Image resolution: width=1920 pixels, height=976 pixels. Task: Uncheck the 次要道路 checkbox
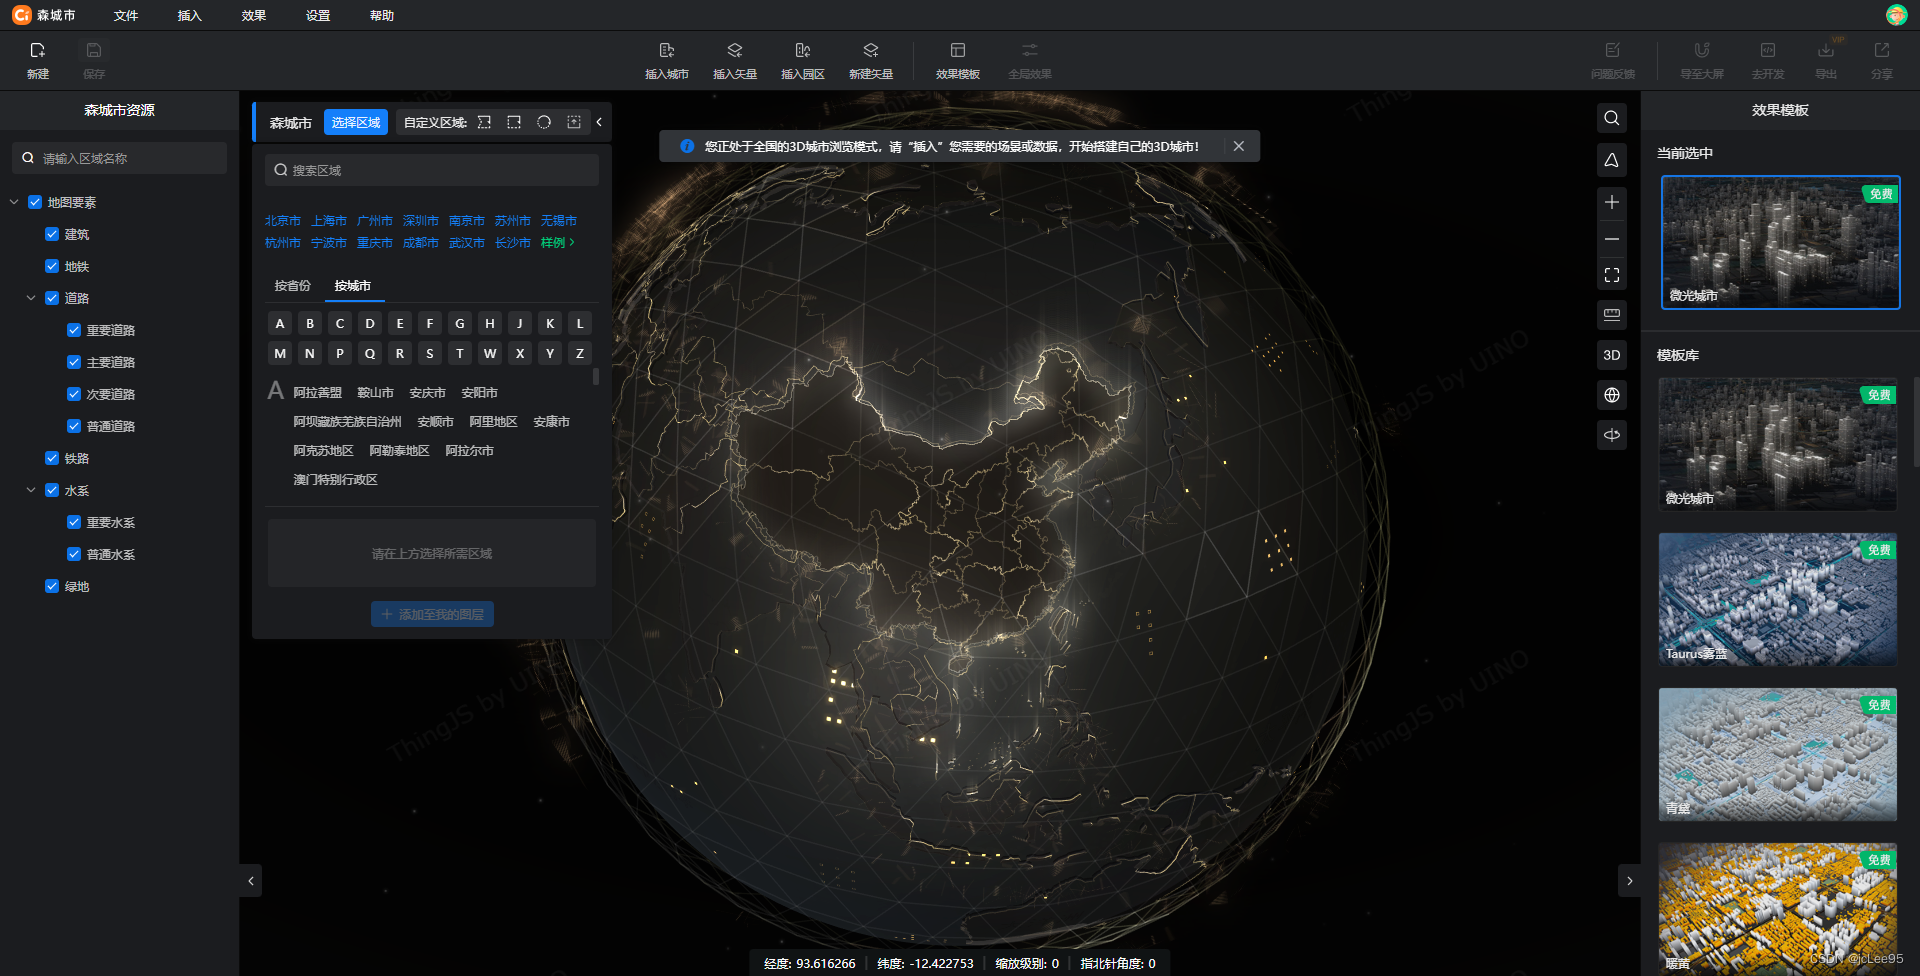point(74,394)
